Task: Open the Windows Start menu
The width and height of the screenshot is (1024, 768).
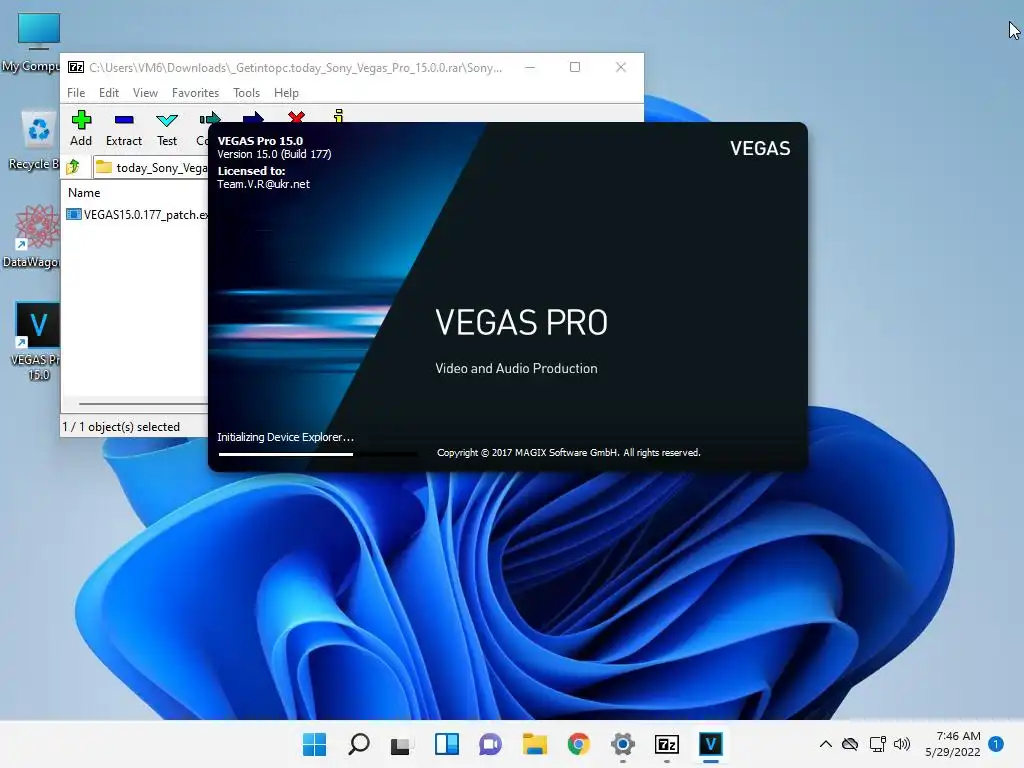Action: coord(314,744)
